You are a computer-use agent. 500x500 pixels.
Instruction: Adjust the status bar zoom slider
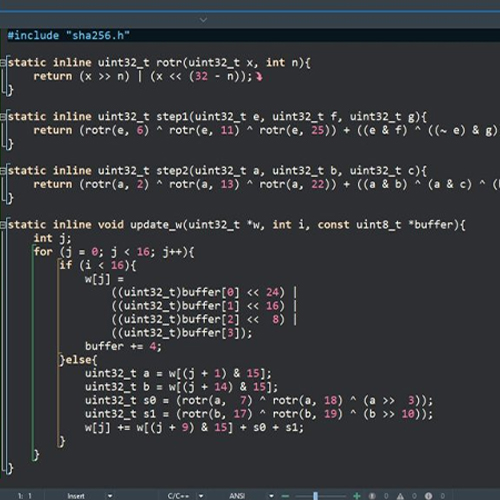315,496
